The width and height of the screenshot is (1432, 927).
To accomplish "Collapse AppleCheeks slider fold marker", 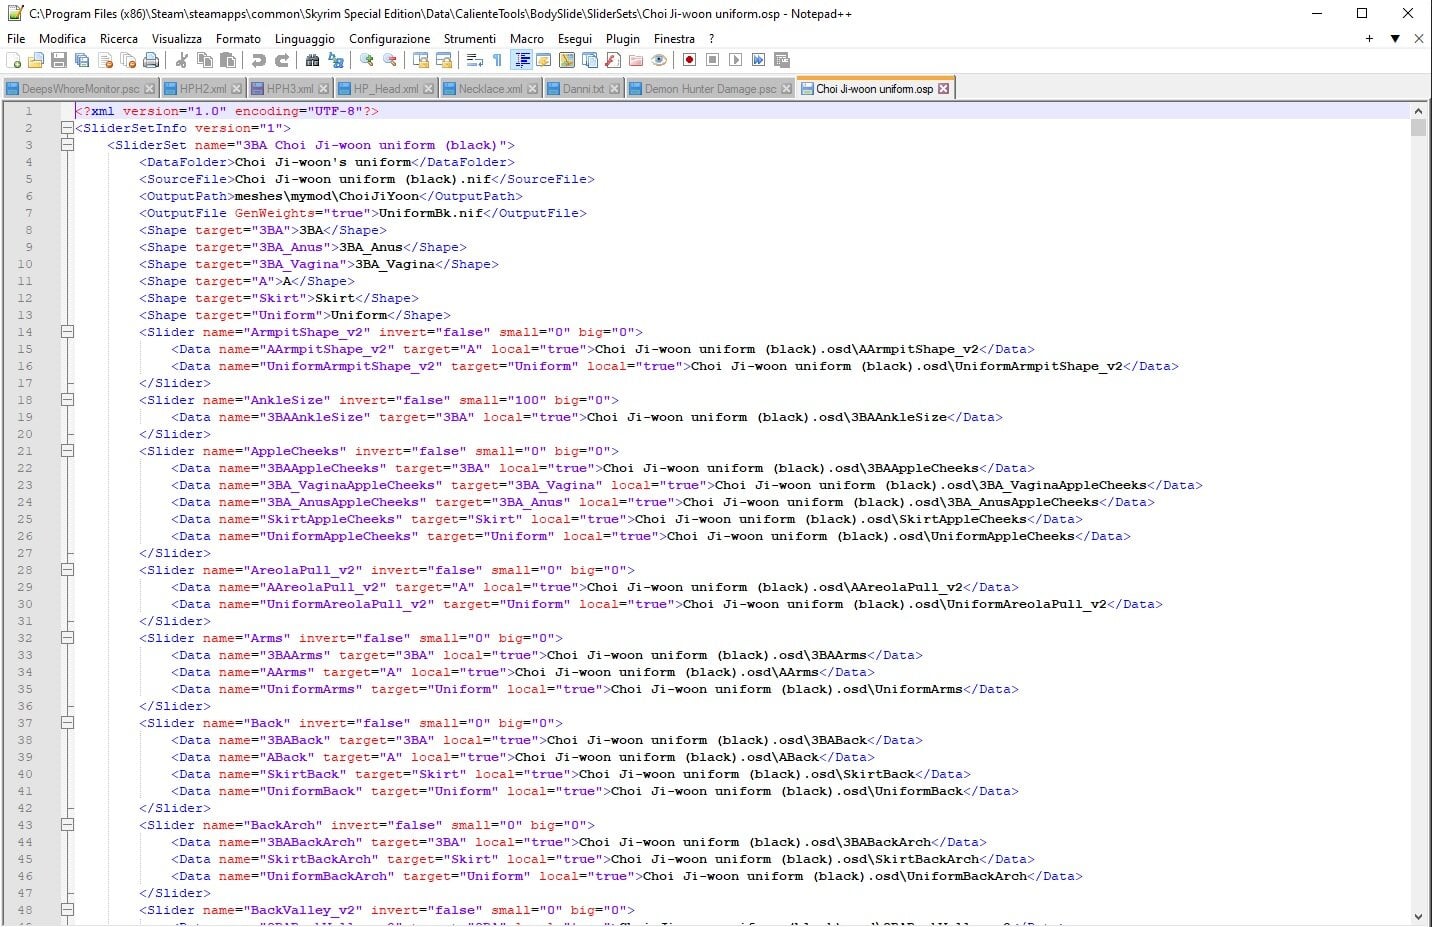I will pos(67,451).
